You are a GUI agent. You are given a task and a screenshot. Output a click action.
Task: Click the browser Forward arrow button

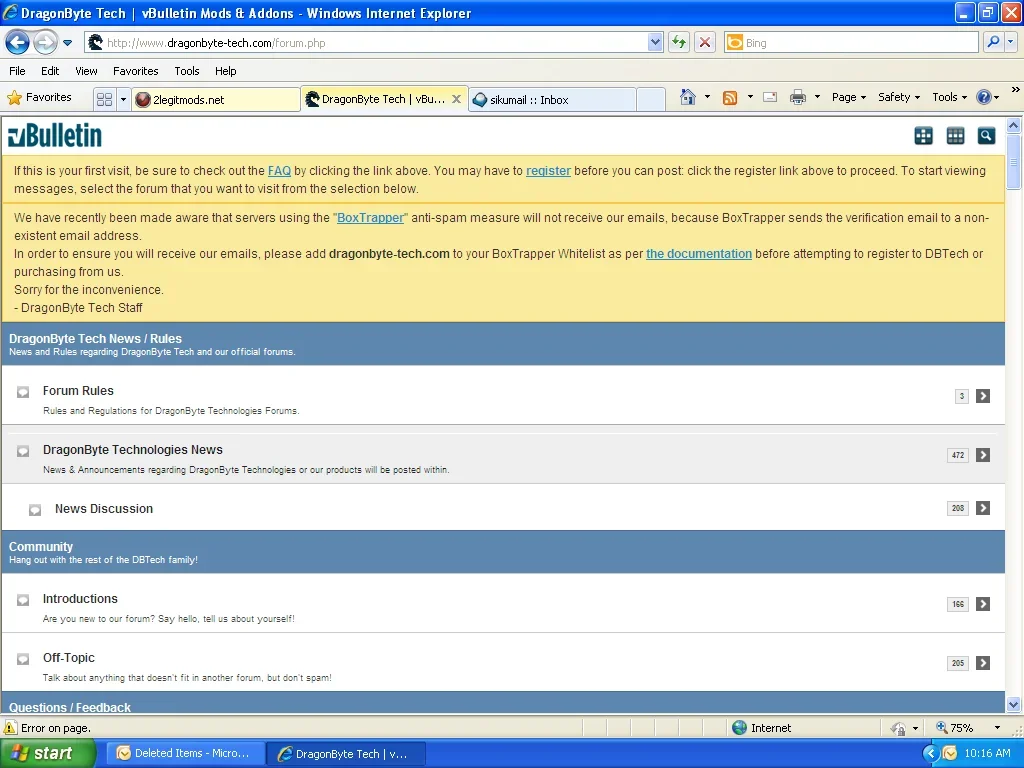44,43
